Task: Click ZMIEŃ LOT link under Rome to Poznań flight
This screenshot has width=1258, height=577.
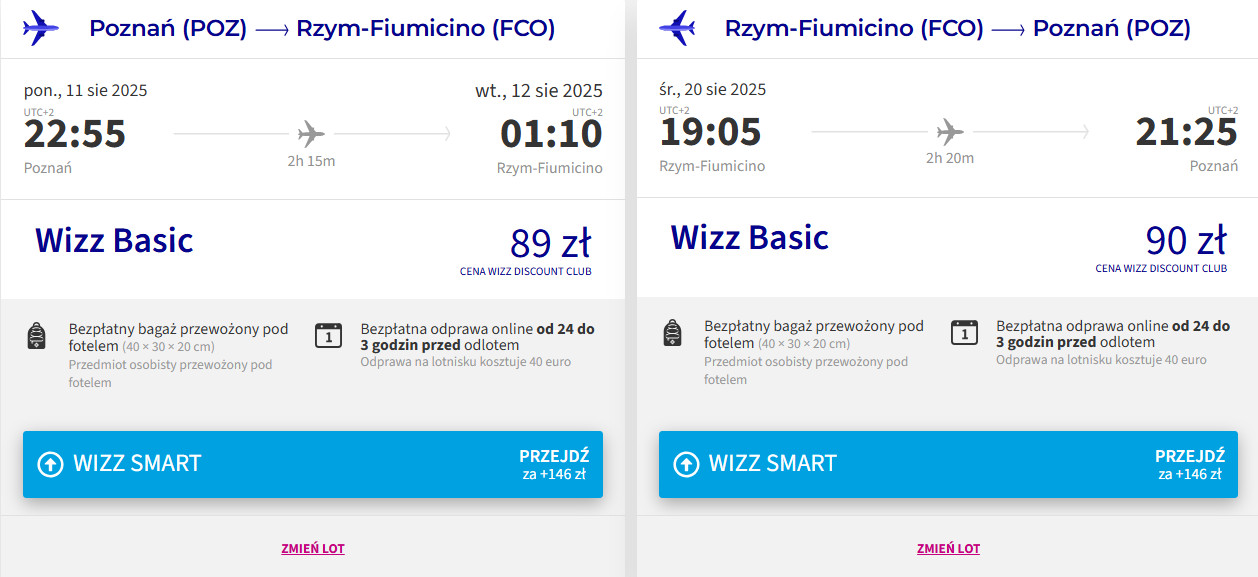Action: (x=948, y=548)
